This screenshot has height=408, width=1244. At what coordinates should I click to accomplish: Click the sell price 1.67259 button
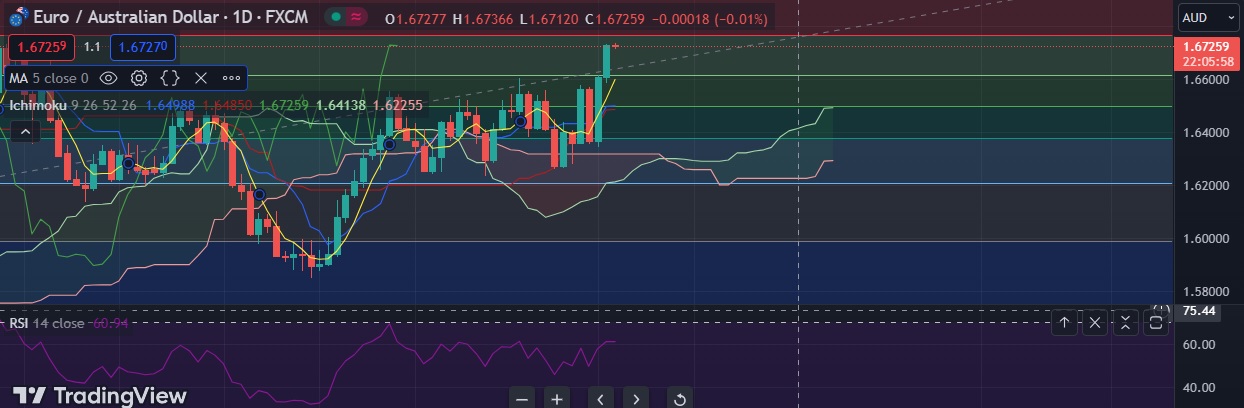pos(42,46)
